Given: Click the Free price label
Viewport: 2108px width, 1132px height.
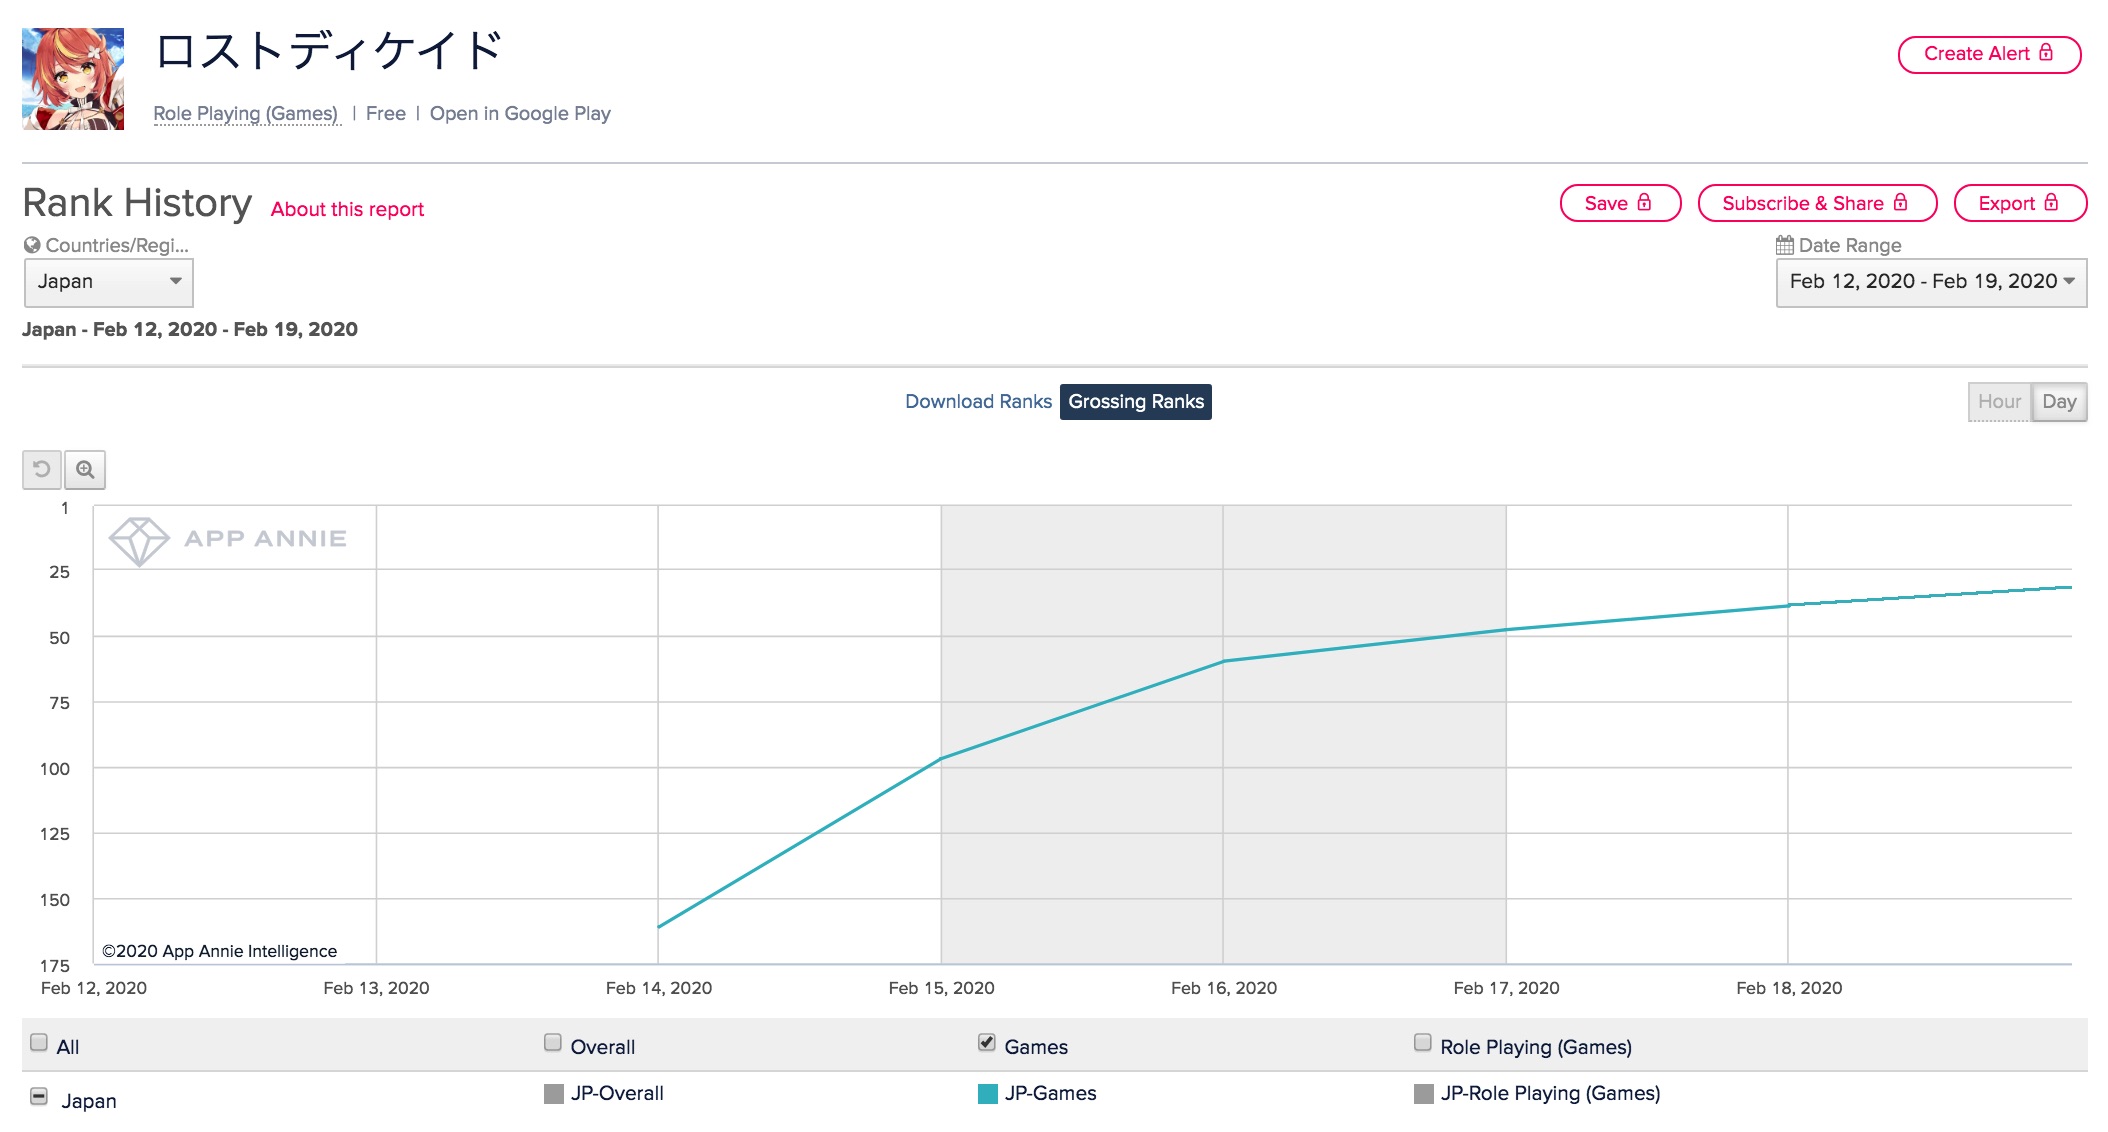Looking at the screenshot, I should pos(386,114).
